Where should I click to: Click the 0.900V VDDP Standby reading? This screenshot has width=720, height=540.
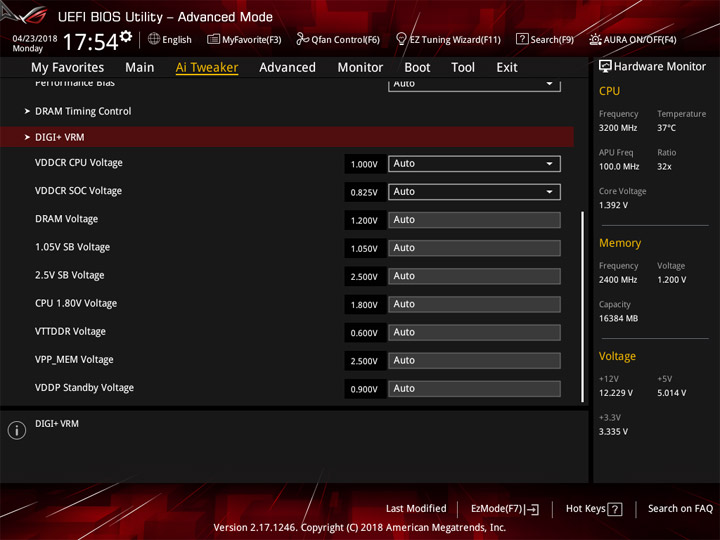click(364, 389)
